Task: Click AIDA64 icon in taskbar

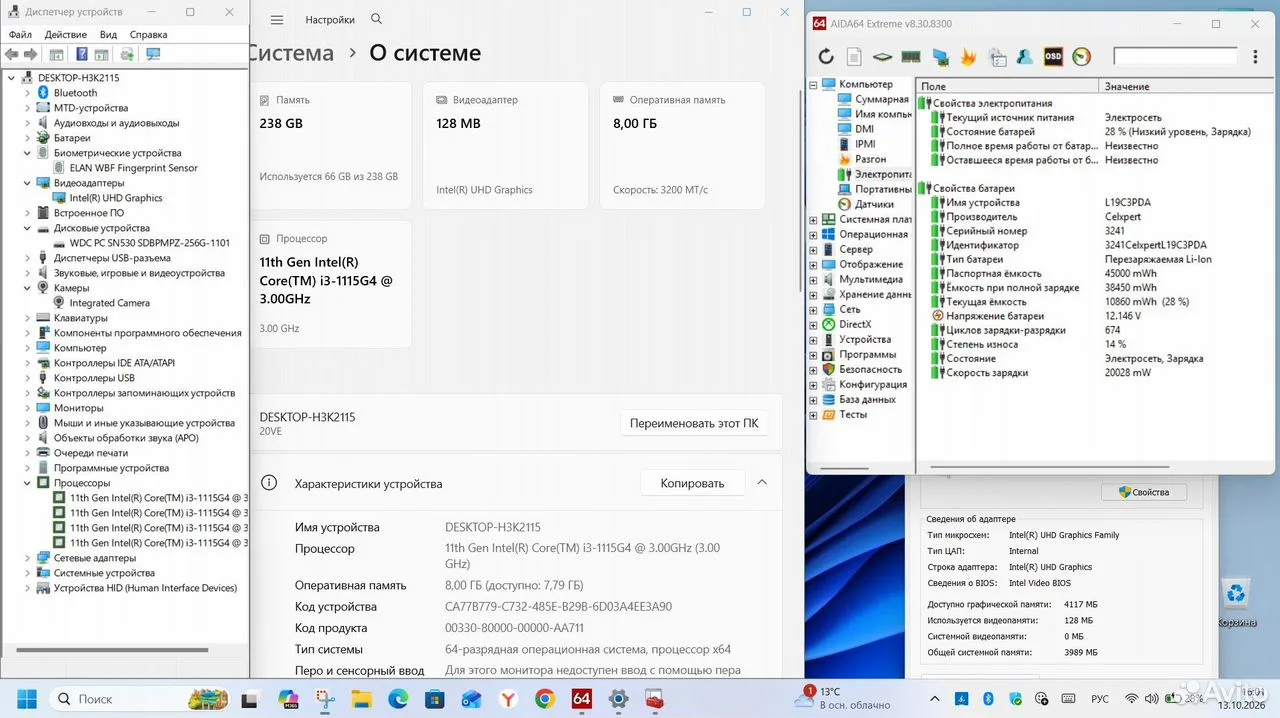Action: pos(582,699)
